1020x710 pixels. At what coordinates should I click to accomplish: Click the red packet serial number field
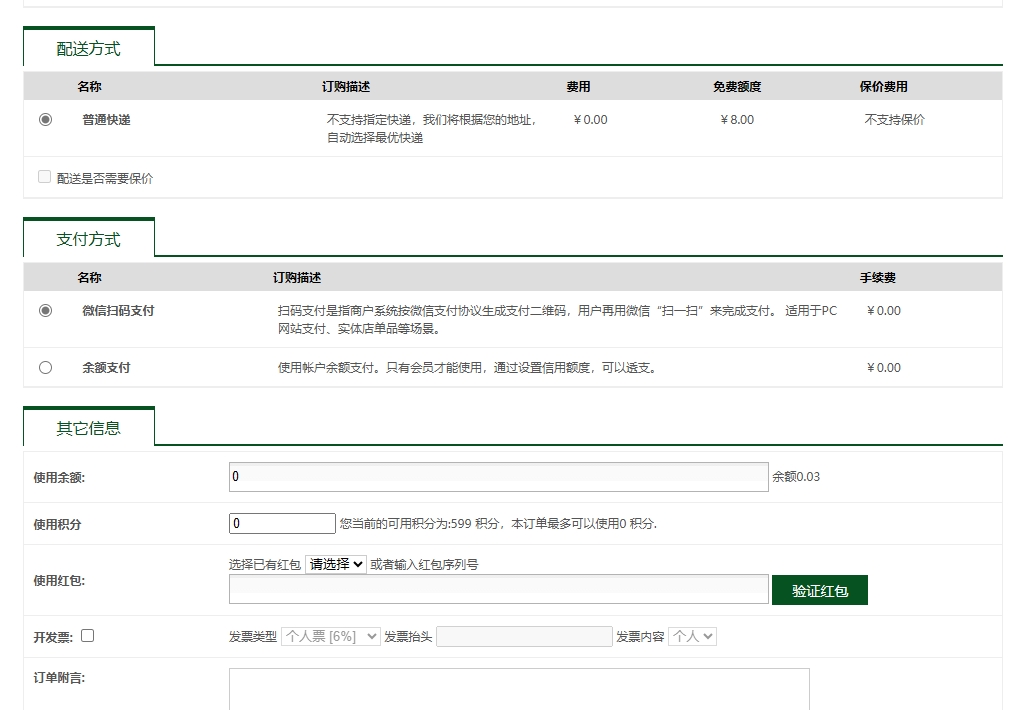[x=497, y=589]
